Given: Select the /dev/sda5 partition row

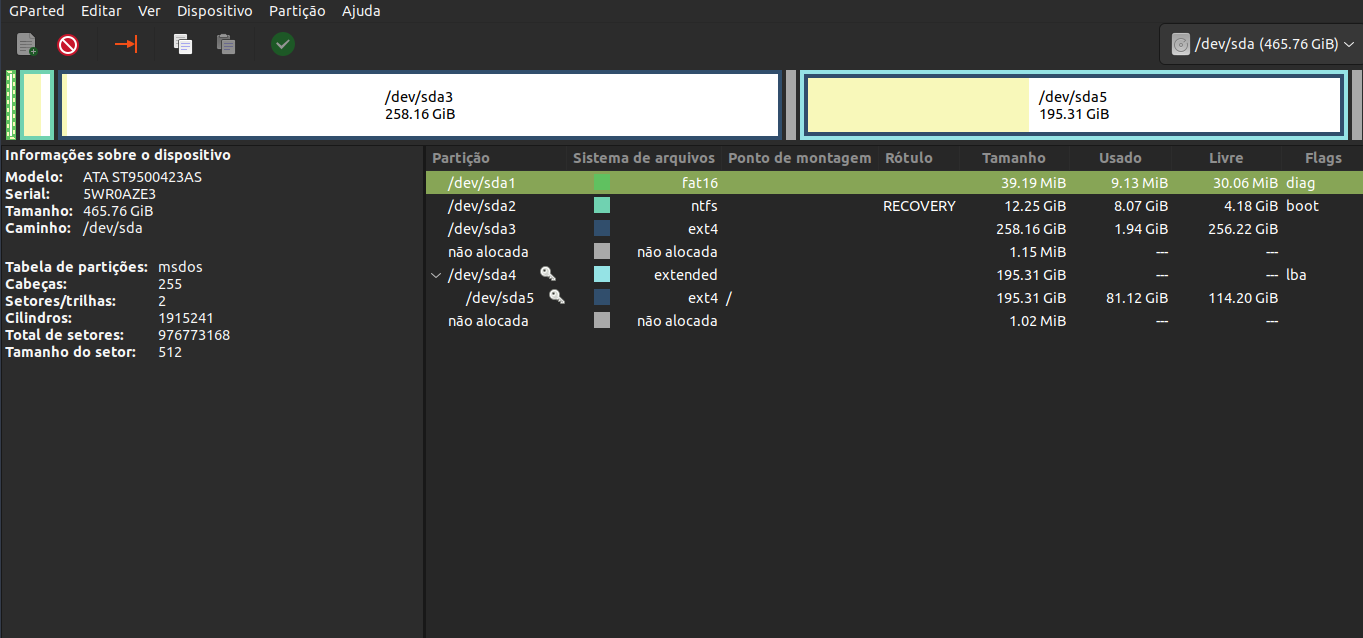Looking at the screenshot, I should [894, 297].
